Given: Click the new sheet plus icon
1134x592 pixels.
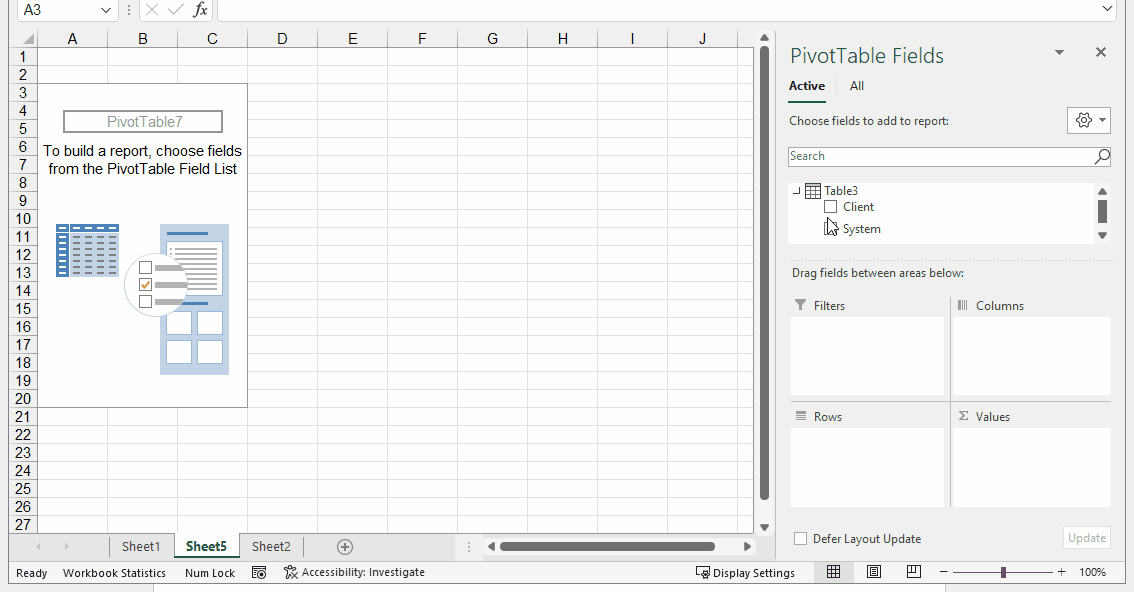Looking at the screenshot, I should [345, 547].
